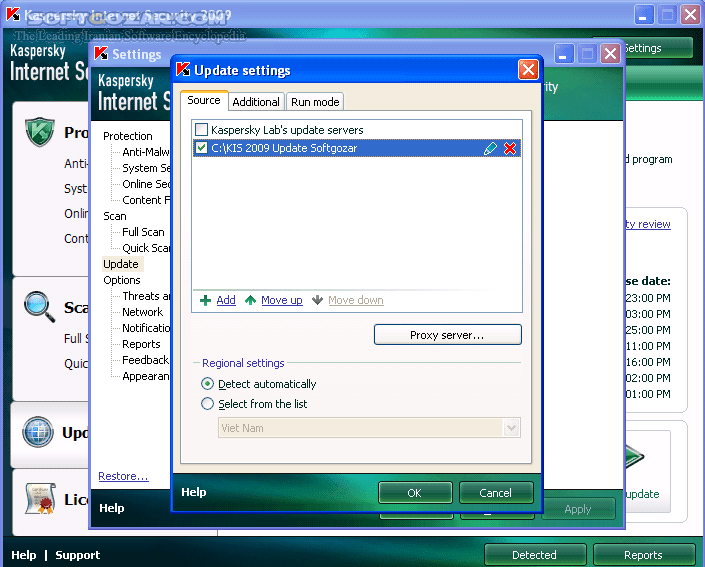The image size is (705, 567).
Task: Confirm with the OK button
Action: click(414, 493)
